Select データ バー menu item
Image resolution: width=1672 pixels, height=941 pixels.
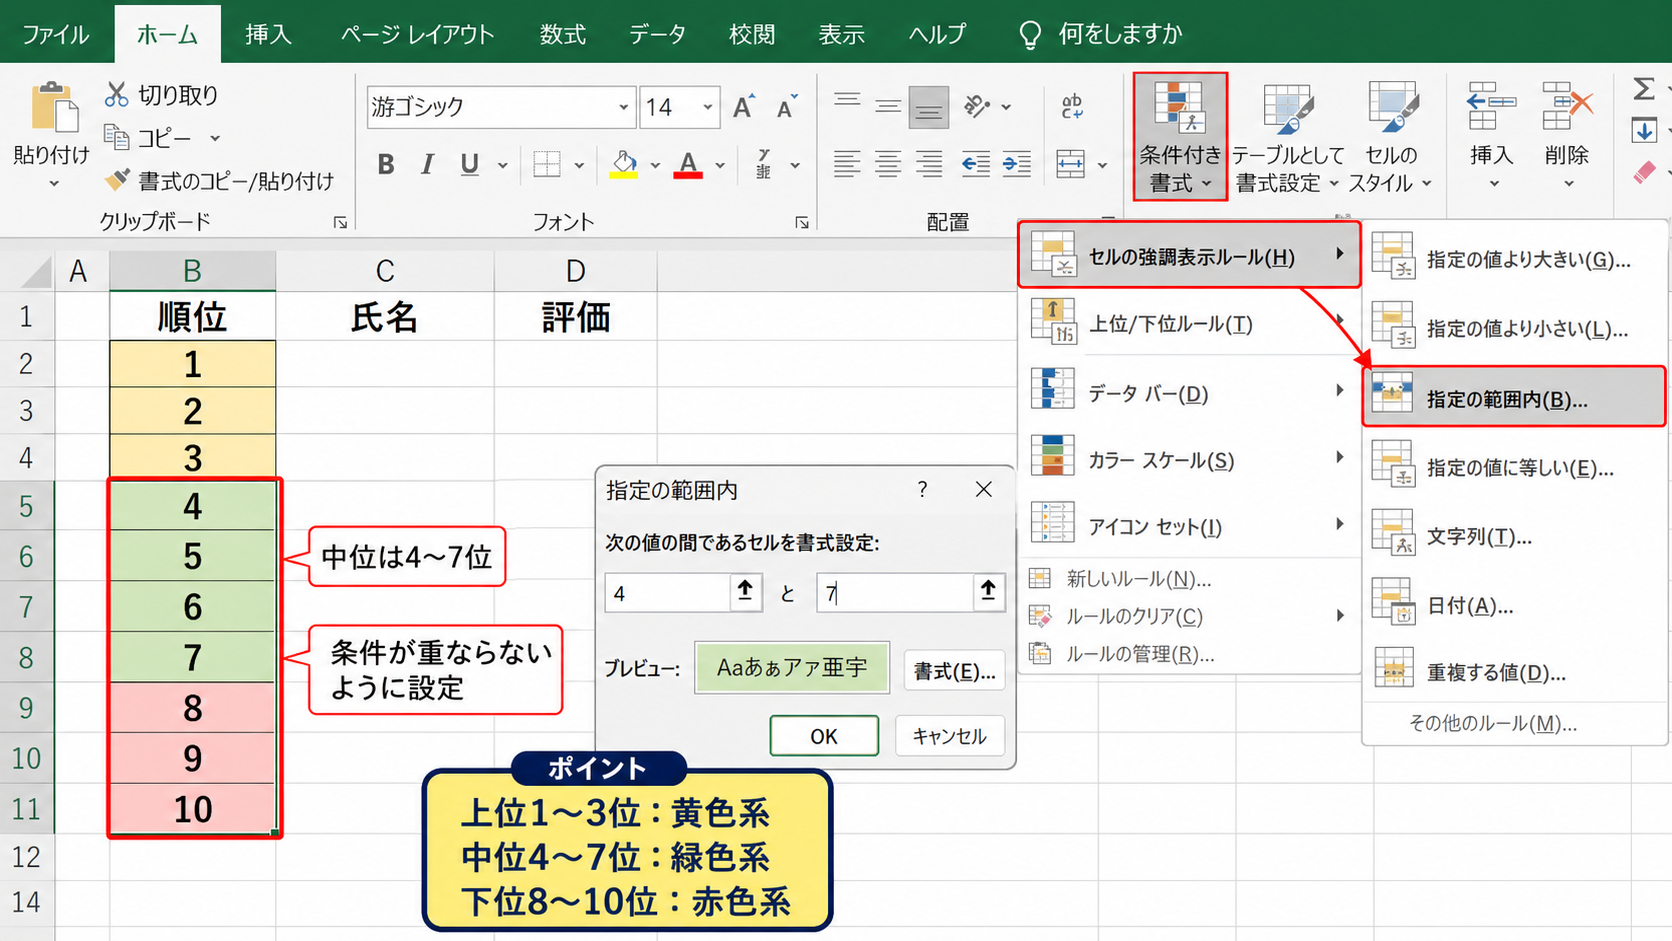(x=1189, y=392)
